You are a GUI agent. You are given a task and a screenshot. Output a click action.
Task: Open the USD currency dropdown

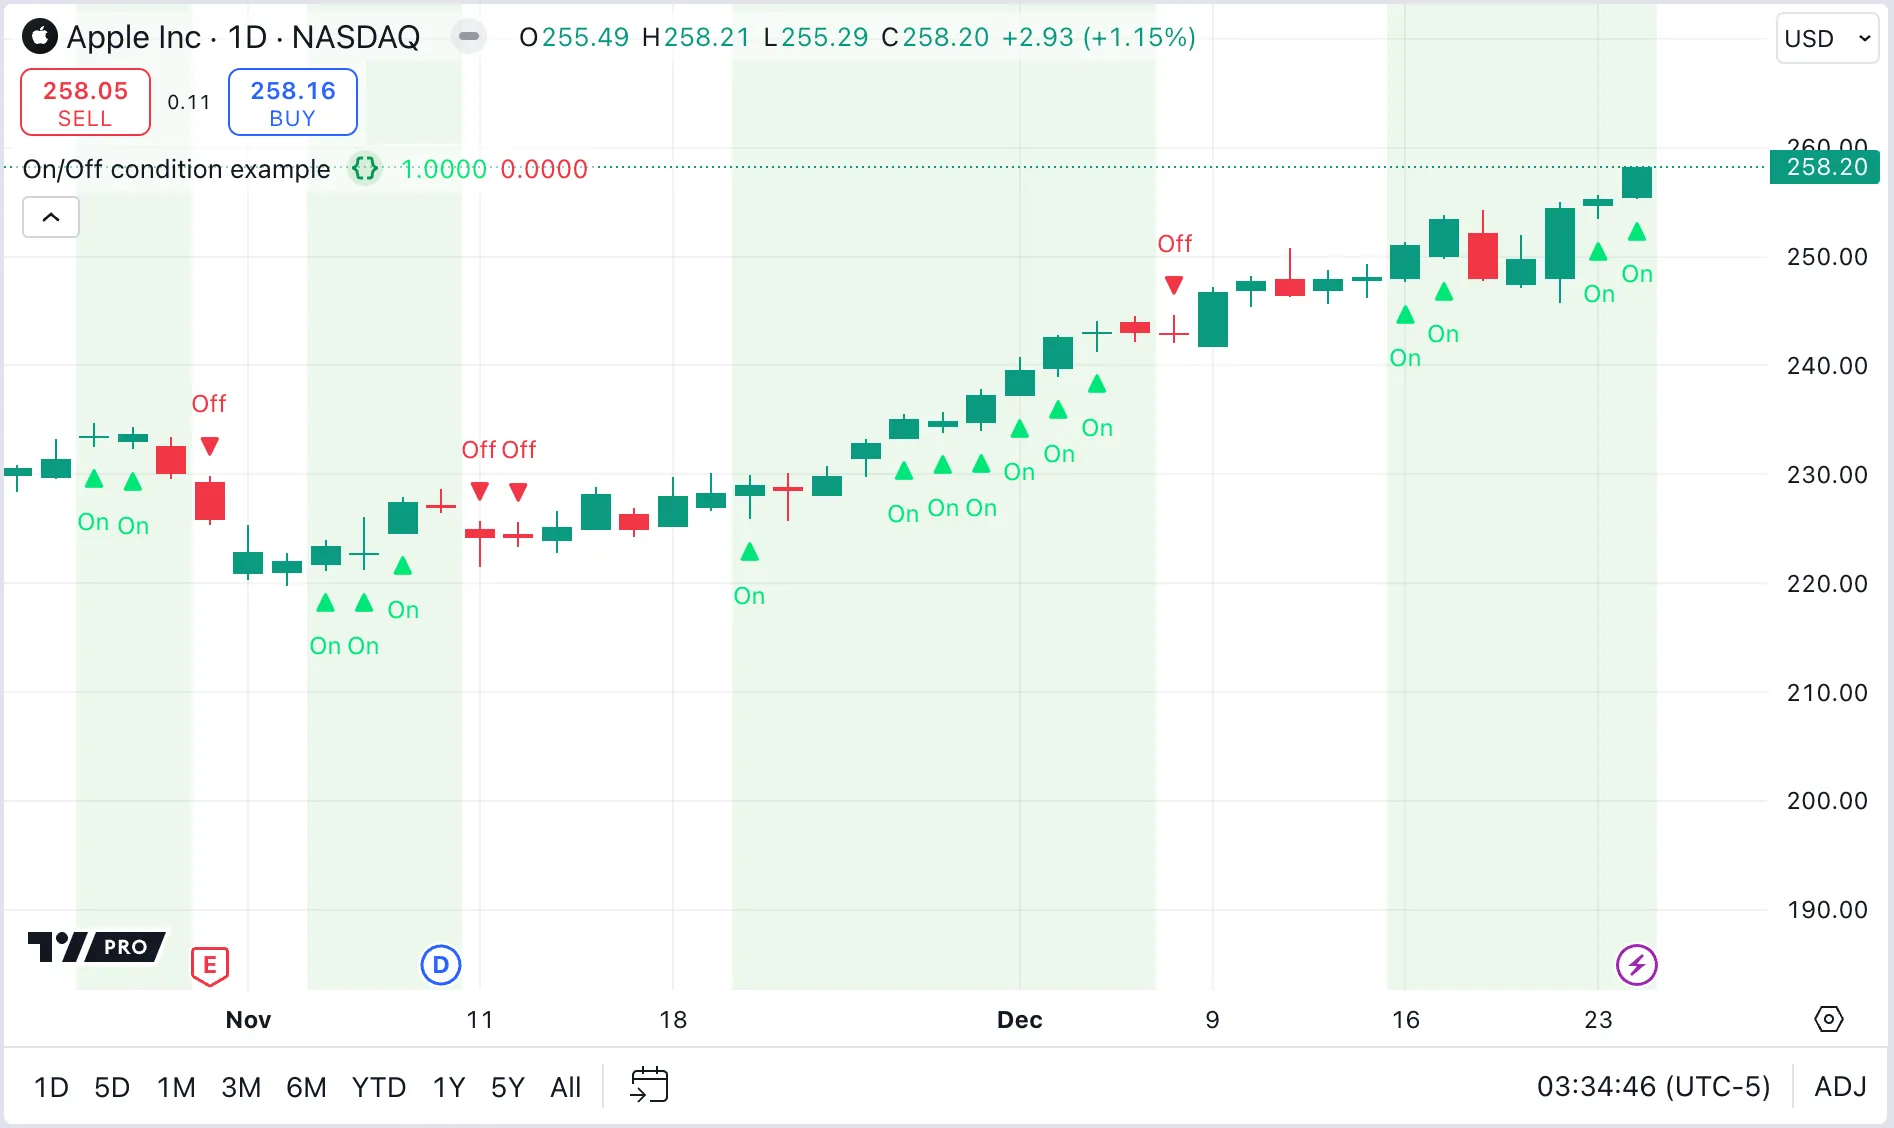pyautogui.click(x=1826, y=38)
